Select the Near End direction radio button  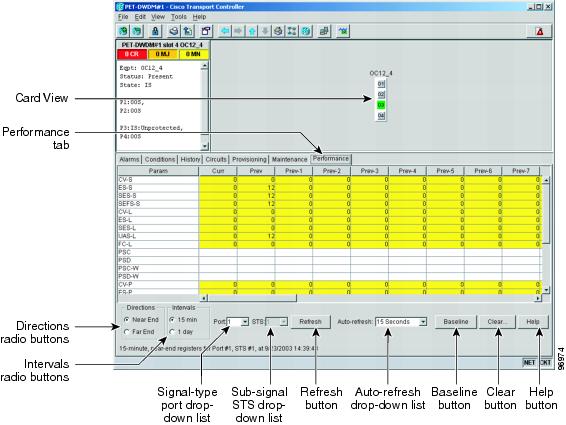click(127, 320)
